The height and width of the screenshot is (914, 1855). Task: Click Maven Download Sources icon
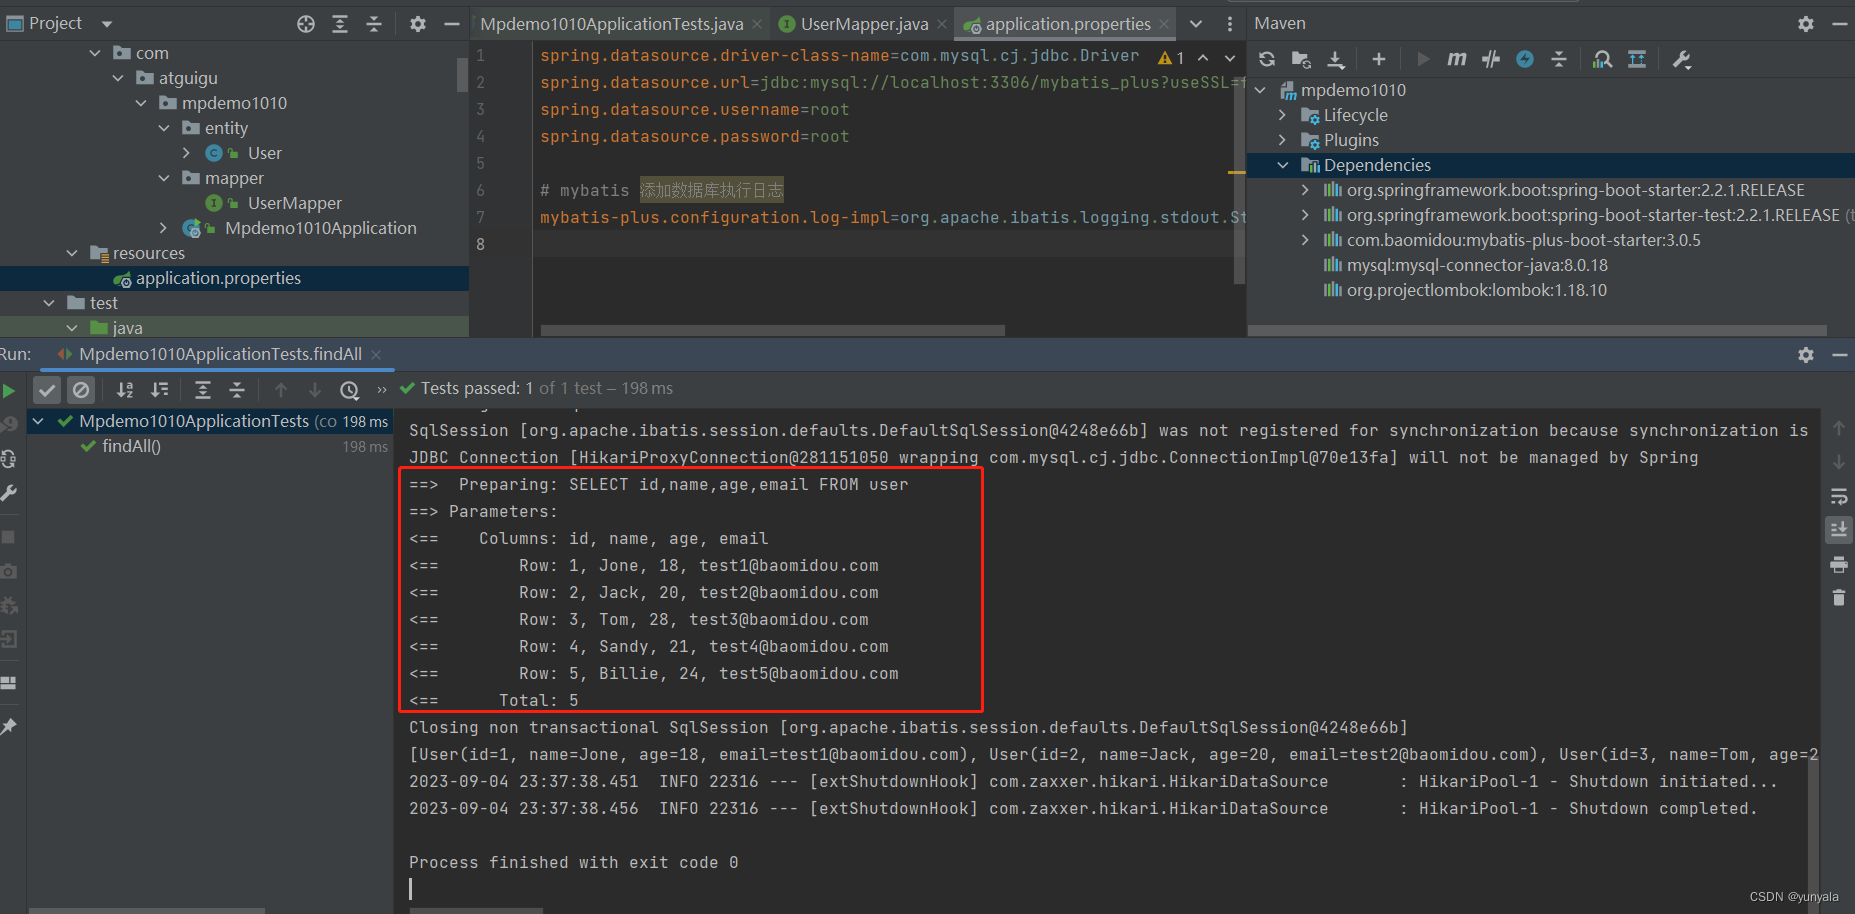coord(1336,60)
